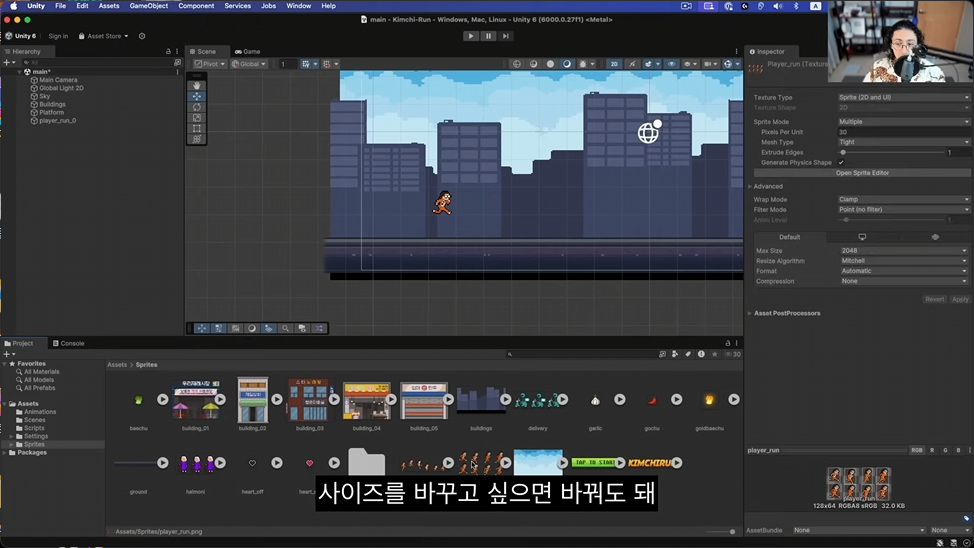
Task: Open Mesh Type dropdown
Action: pos(903,142)
